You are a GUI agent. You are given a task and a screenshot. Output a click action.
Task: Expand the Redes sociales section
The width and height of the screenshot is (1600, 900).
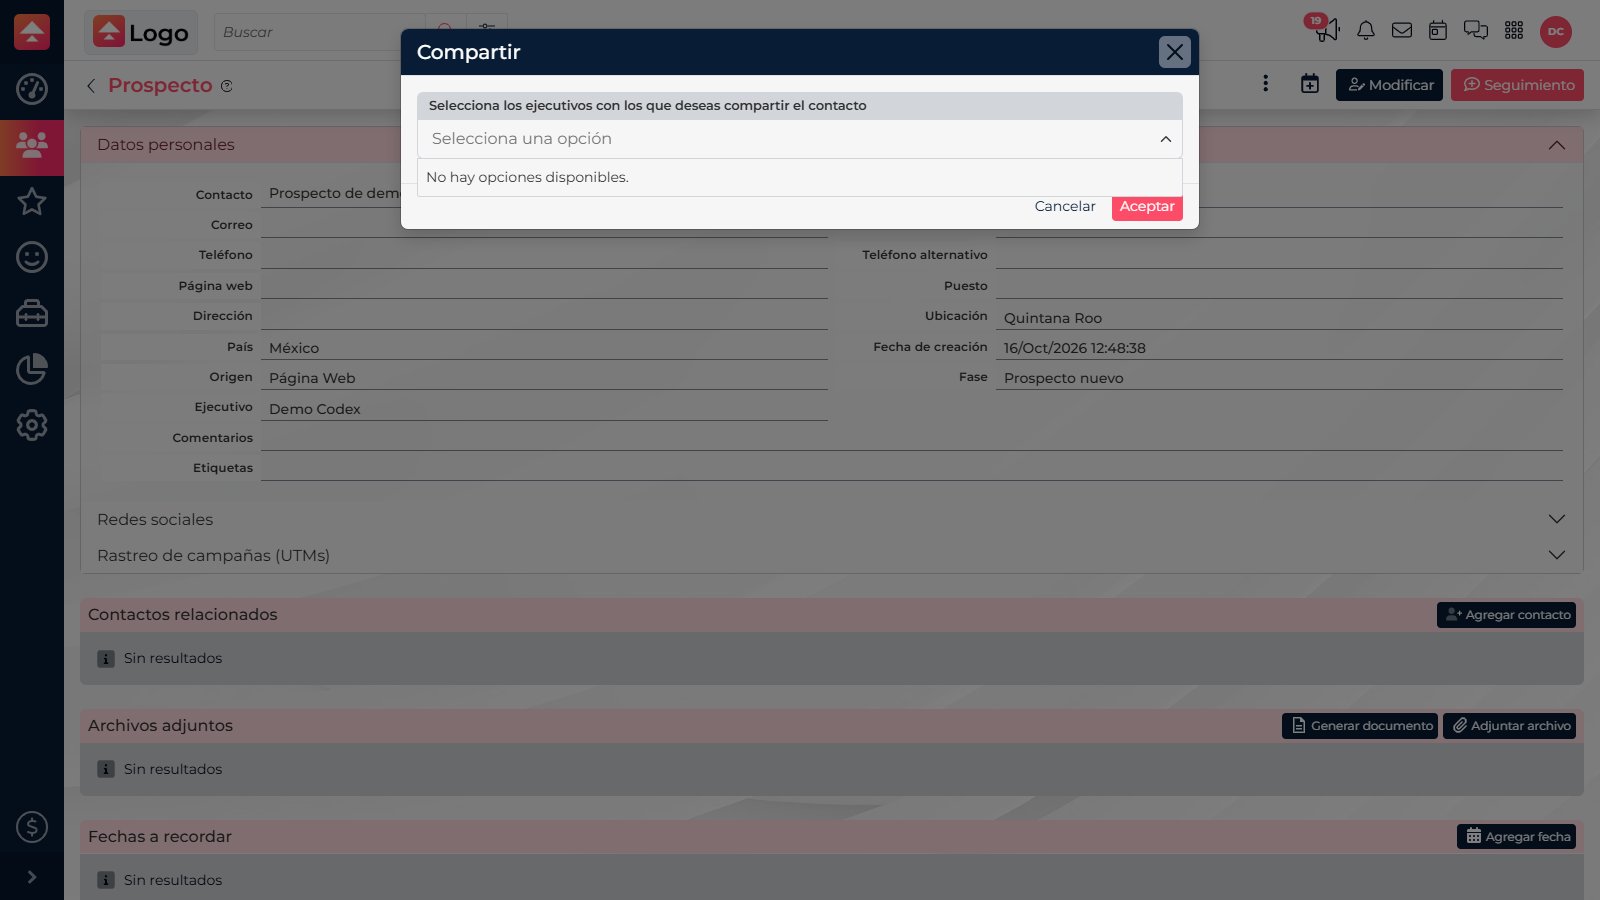[x=1557, y=519]
